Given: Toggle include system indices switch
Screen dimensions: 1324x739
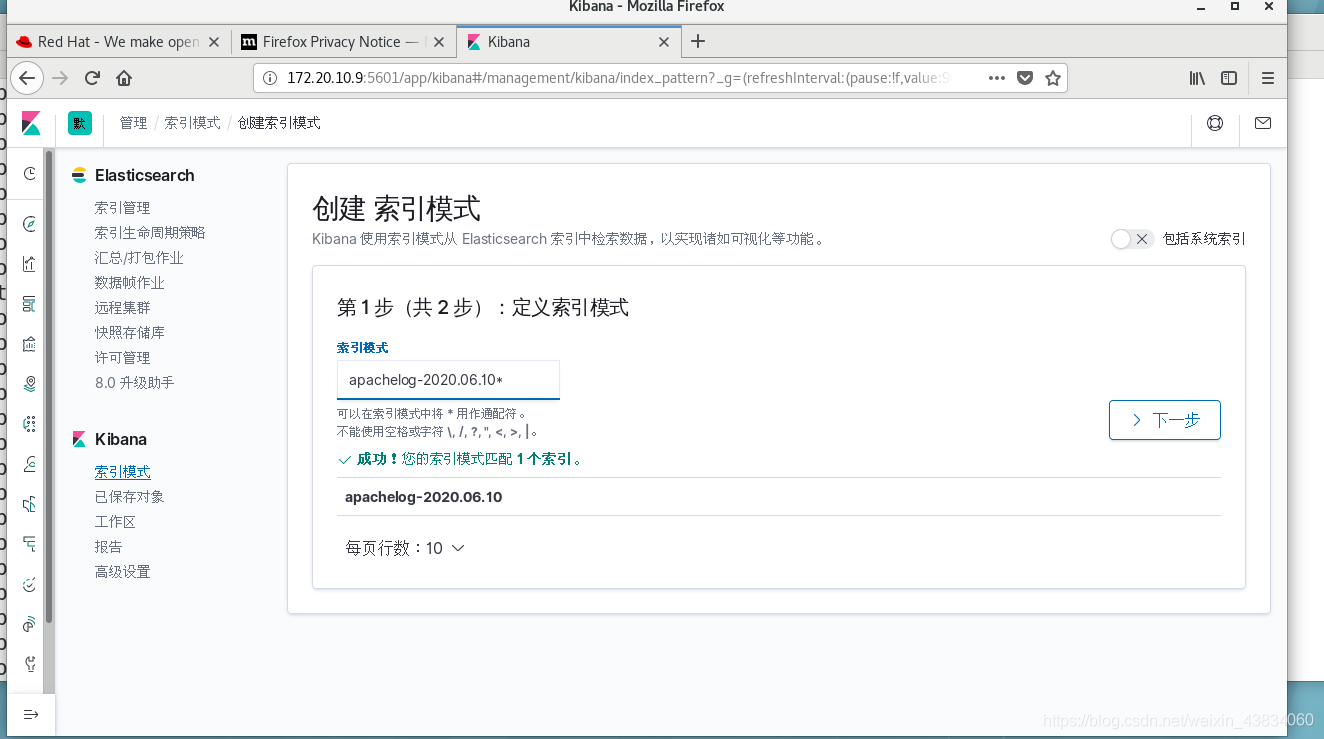Looking at the screenshot, I should point(1132,239).
